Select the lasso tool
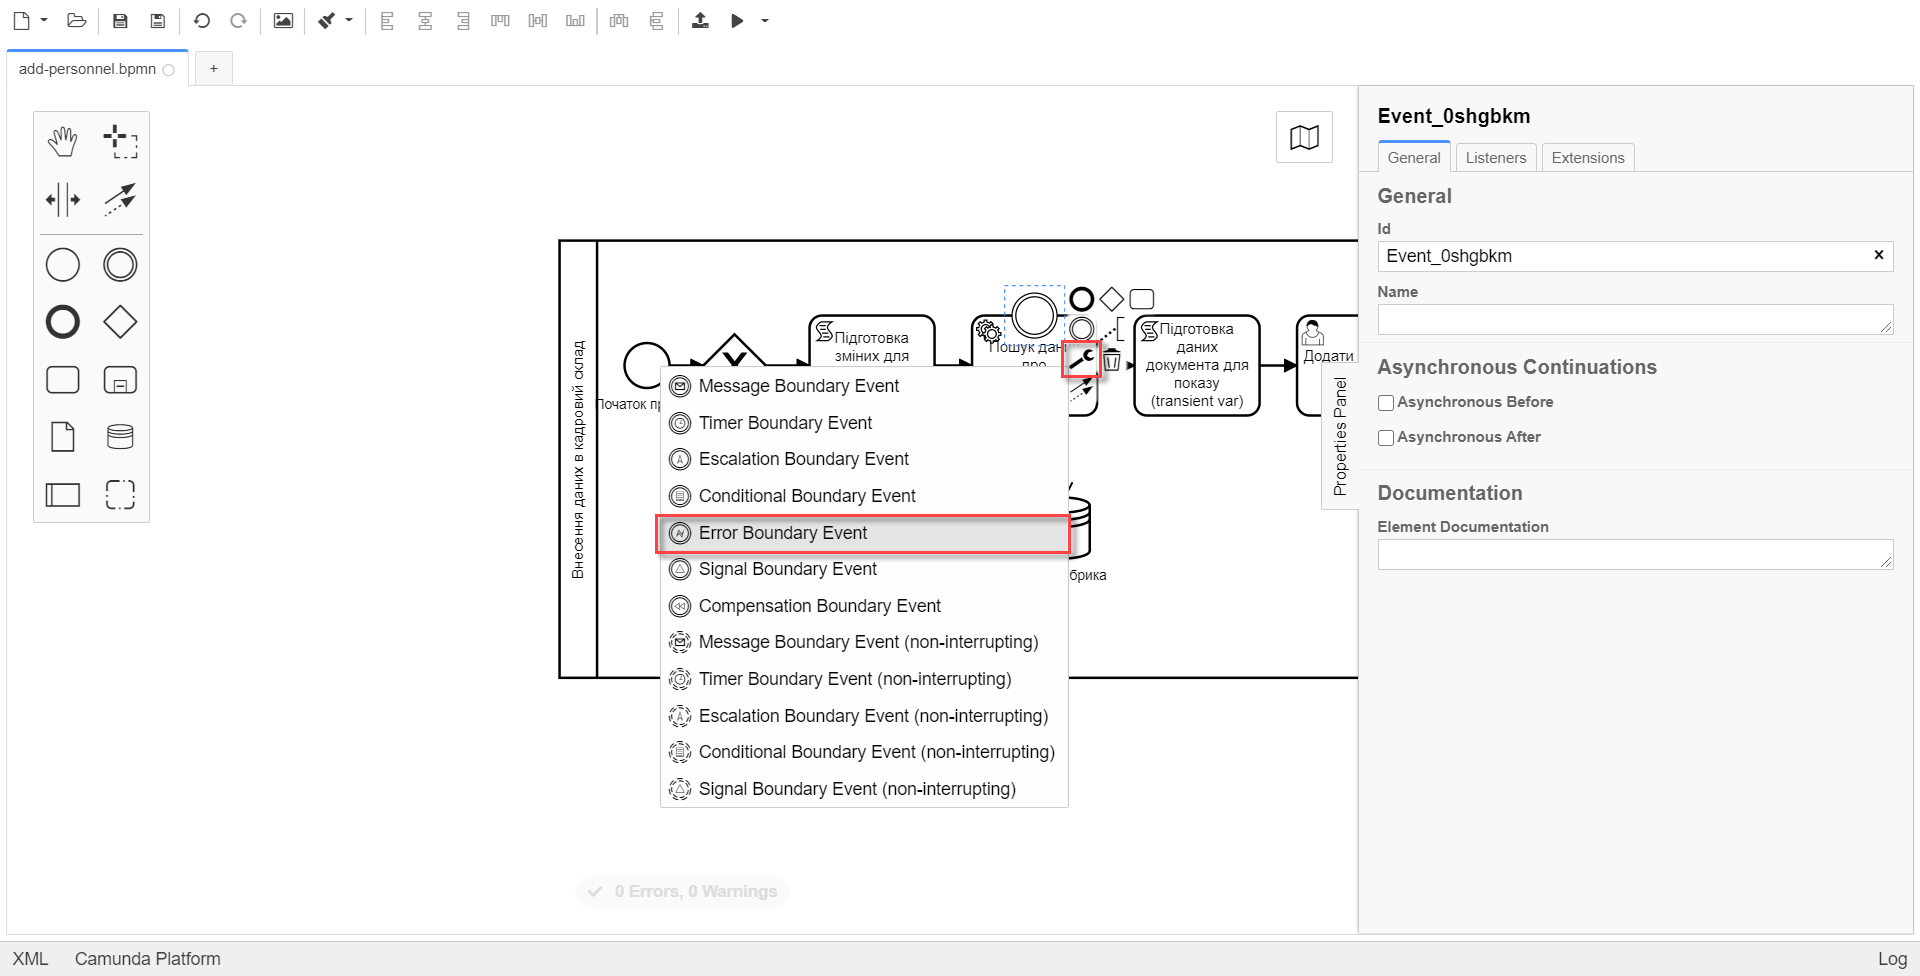This screenshot has height=976, width=1920. coord(120,142)
